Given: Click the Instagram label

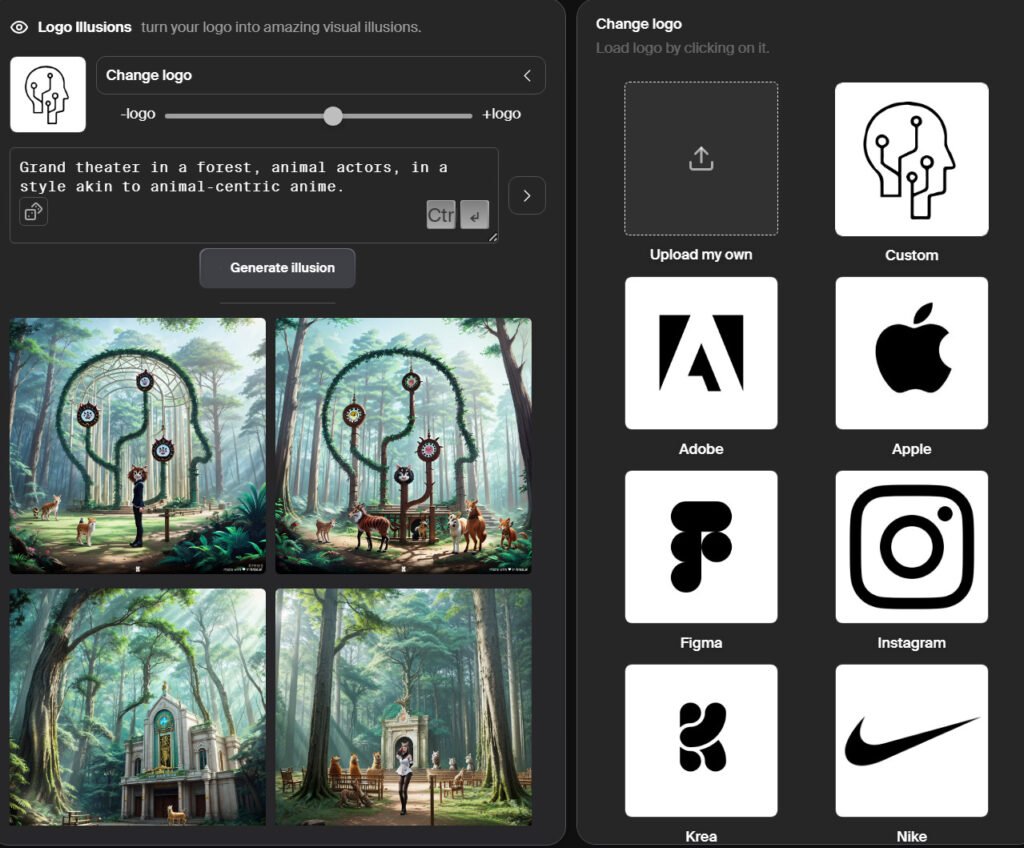Looking at the screenshot, I should [912, 643].
